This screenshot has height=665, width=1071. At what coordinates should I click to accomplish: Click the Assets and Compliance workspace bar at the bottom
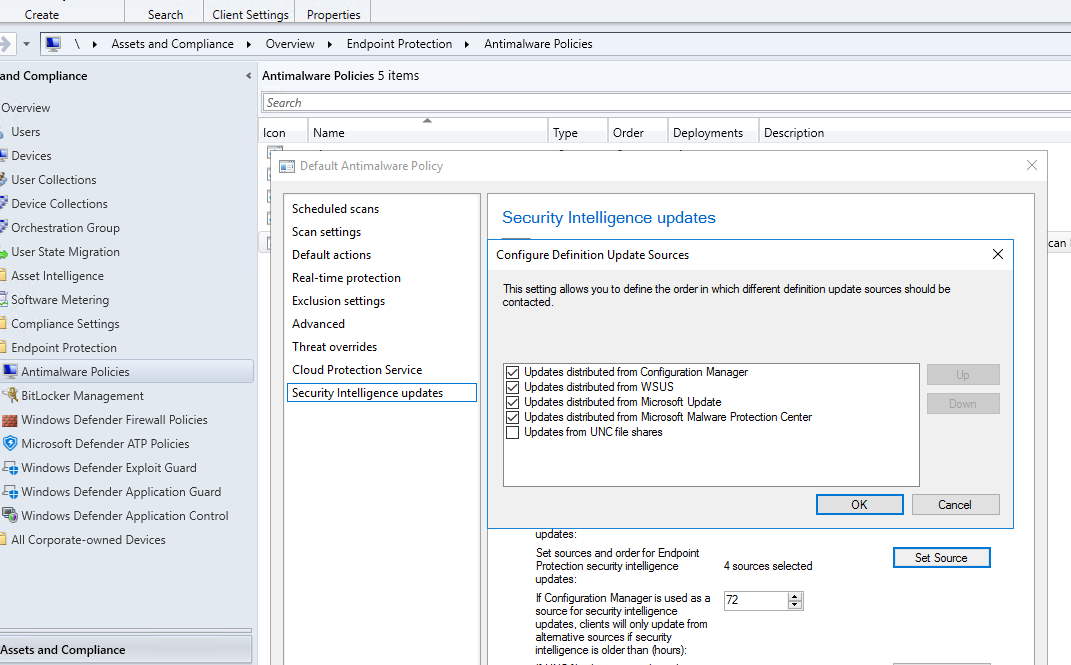(x=126, y=649)
